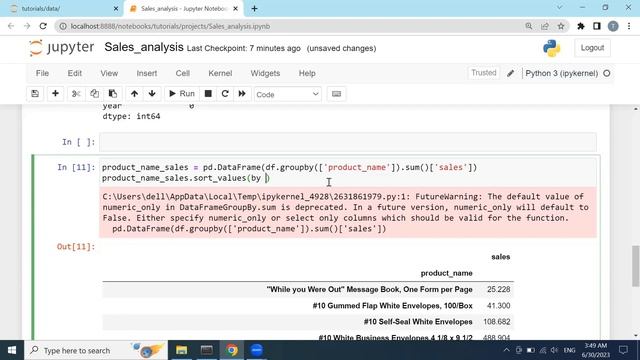Image resolution: width=640 pixels, height=360 pixels.
Task: Click the Trusted notebook indicator
Action: pyautogui.click(x=484, y=73)
